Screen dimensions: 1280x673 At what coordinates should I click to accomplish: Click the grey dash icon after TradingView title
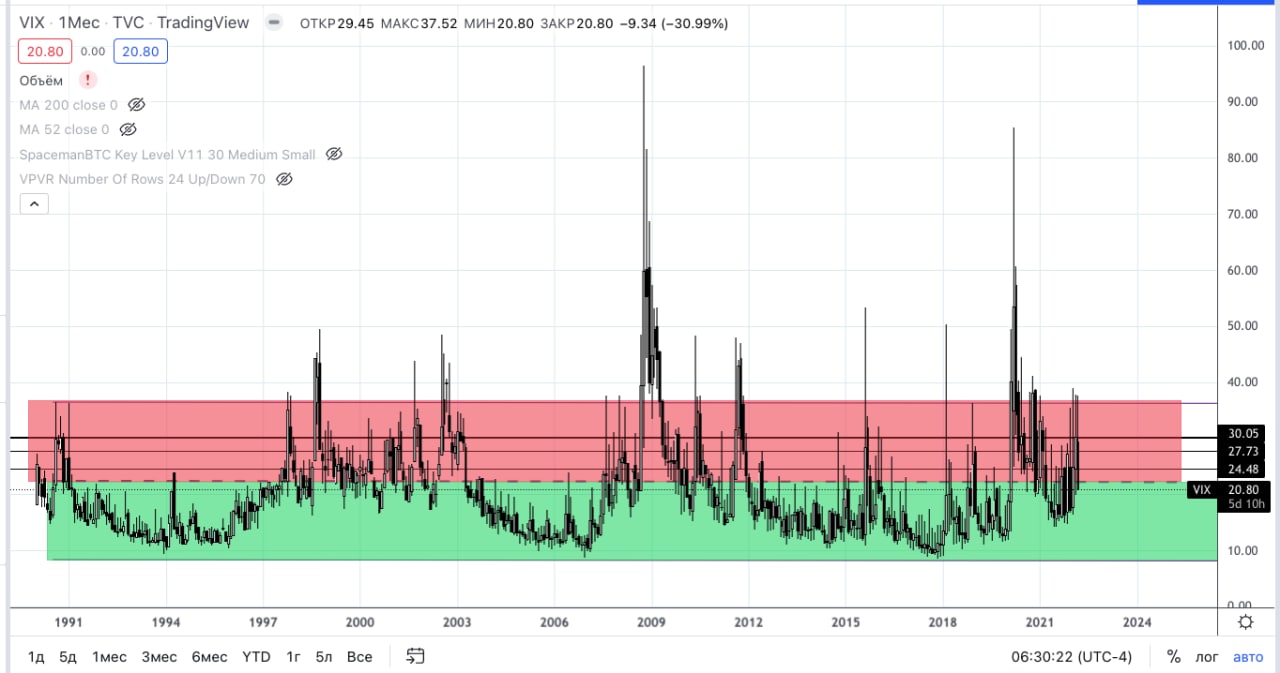273,23
